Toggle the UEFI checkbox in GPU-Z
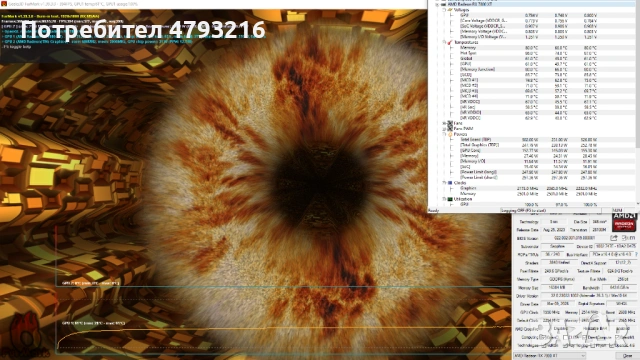640x360 pixels. tap(624, 238)
